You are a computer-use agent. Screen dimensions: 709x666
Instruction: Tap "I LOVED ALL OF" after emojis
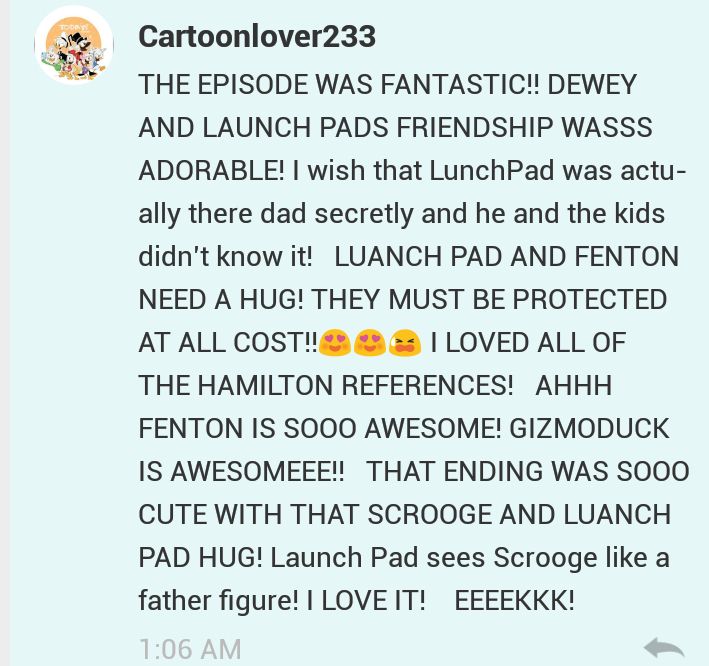[528, 342]
